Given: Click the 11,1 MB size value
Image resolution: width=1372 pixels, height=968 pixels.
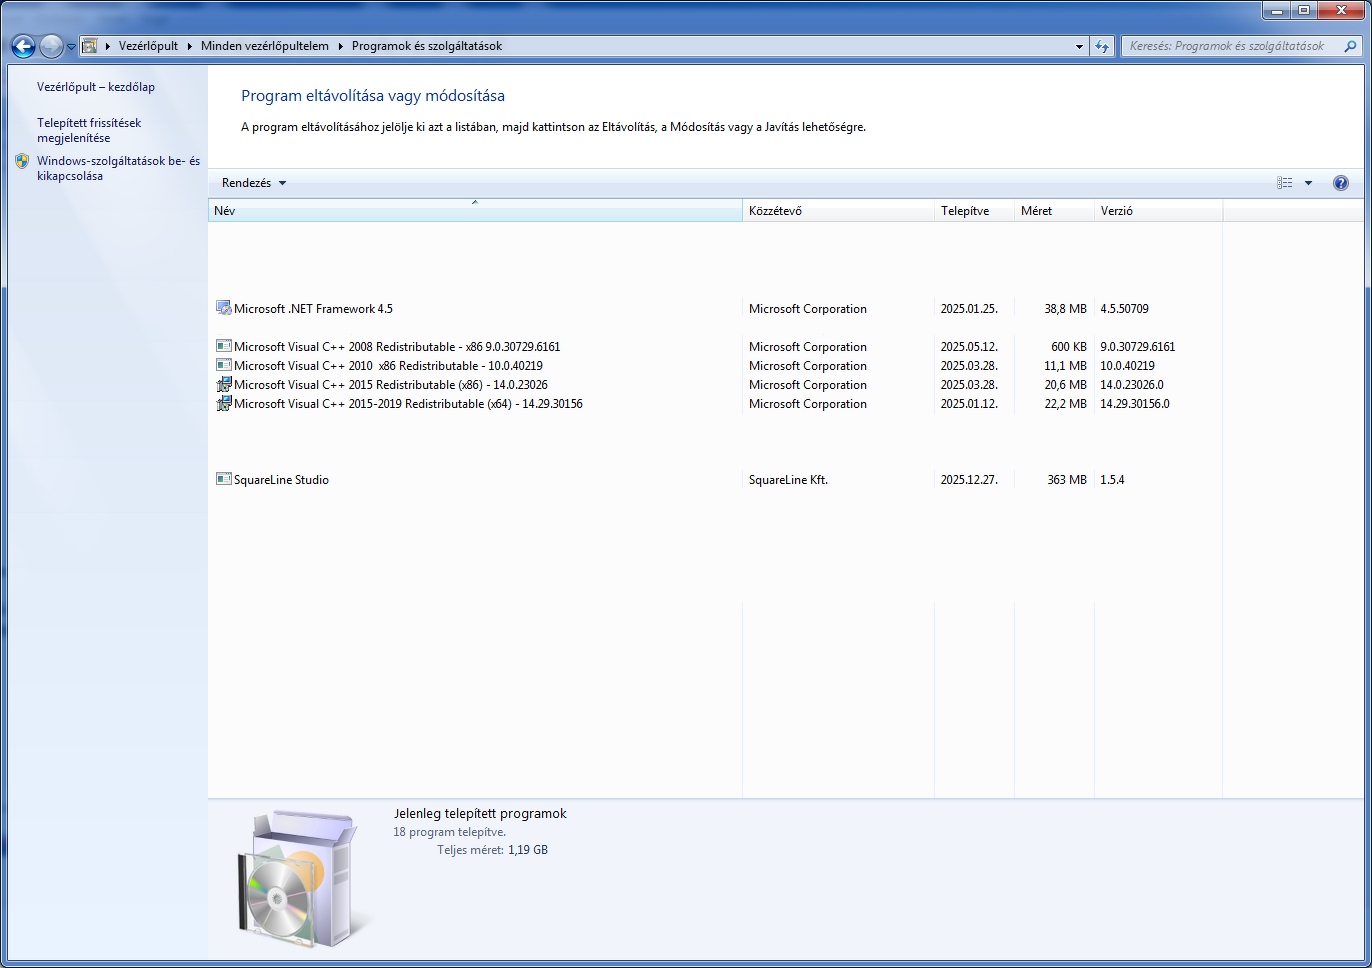Looking at the screenshot, I should click(x=1066, y=366).
